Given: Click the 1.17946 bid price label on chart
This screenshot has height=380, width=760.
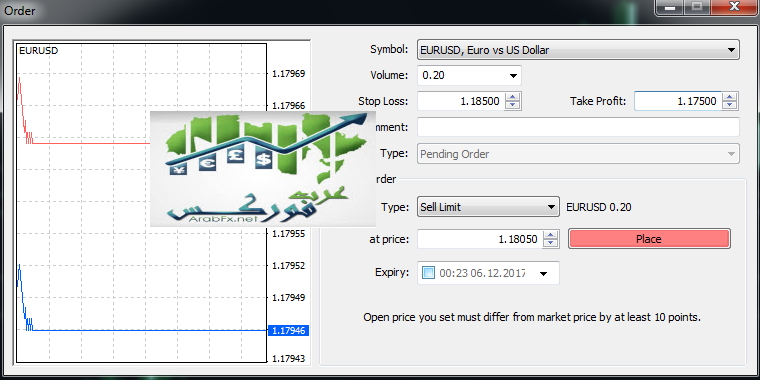Looking at the screenshot, I should (x=288, y=331).
